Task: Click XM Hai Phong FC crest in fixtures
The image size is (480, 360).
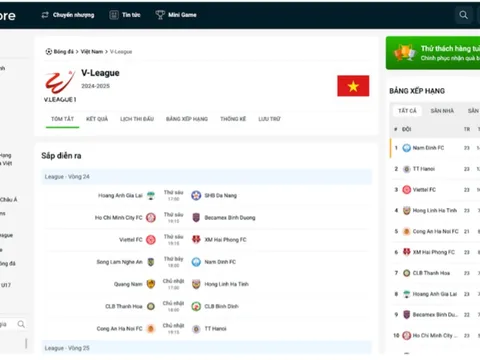Action: 196,240
